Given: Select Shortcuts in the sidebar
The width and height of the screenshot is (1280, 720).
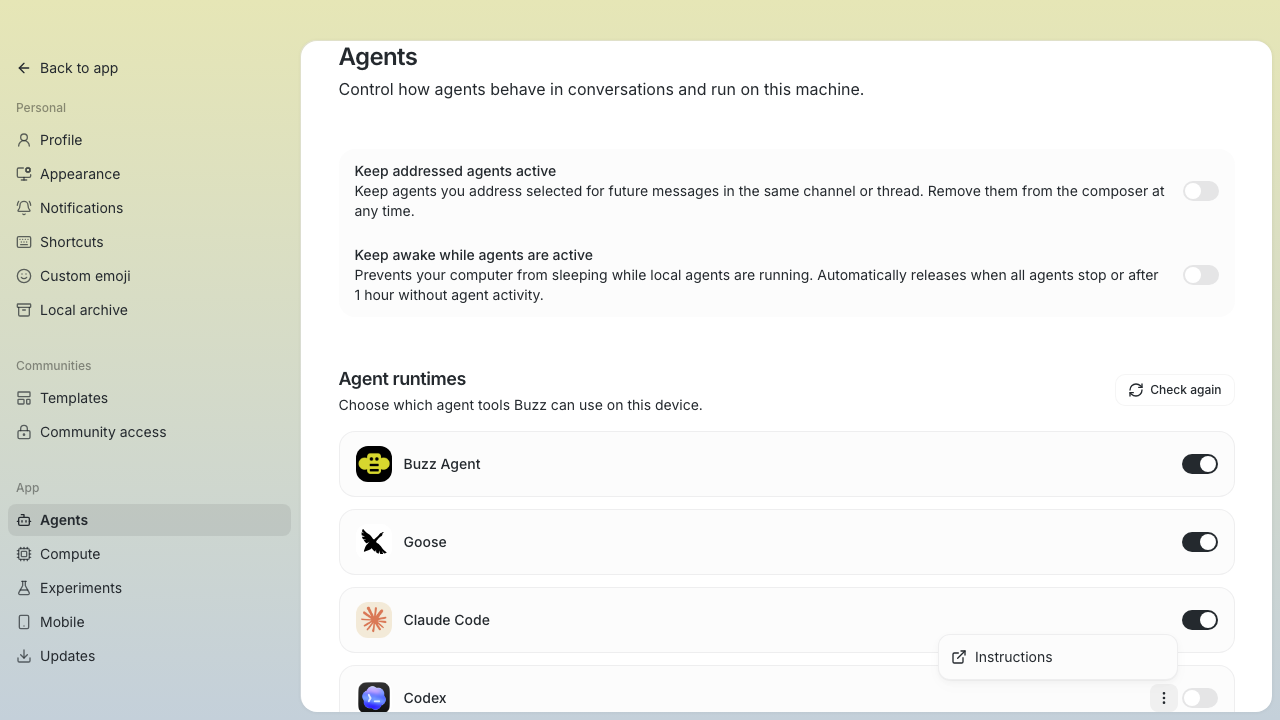Looking at the screenshot, I should [x=149, y=242].
